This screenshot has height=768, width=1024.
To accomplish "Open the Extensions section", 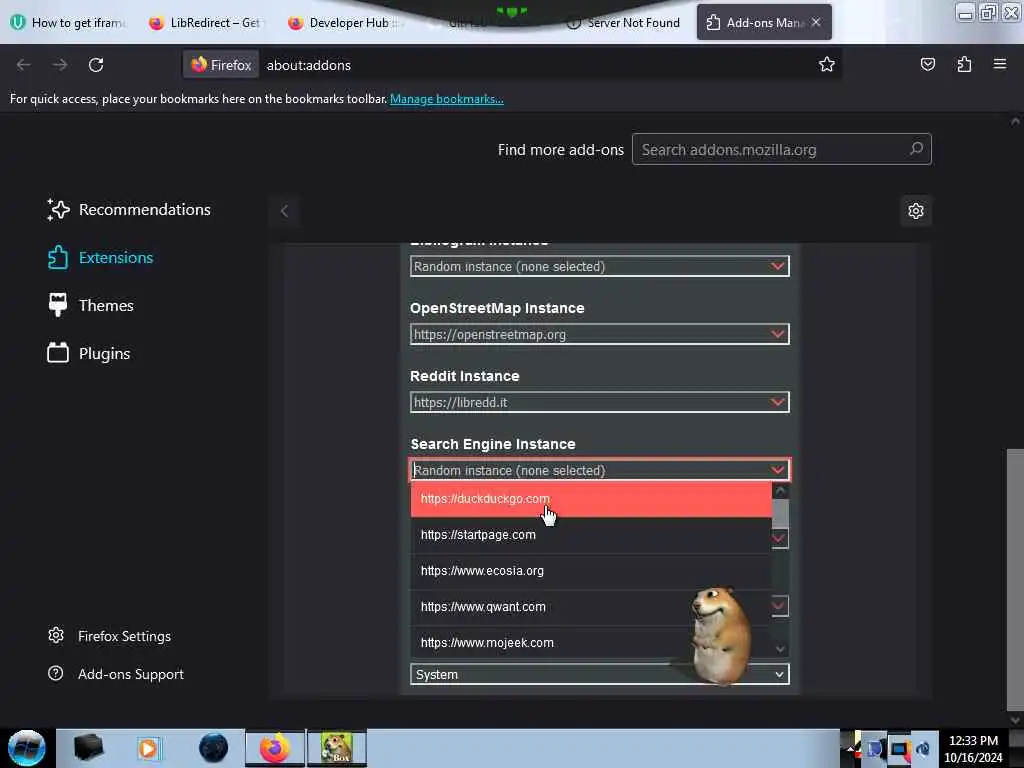I will 100,257.
